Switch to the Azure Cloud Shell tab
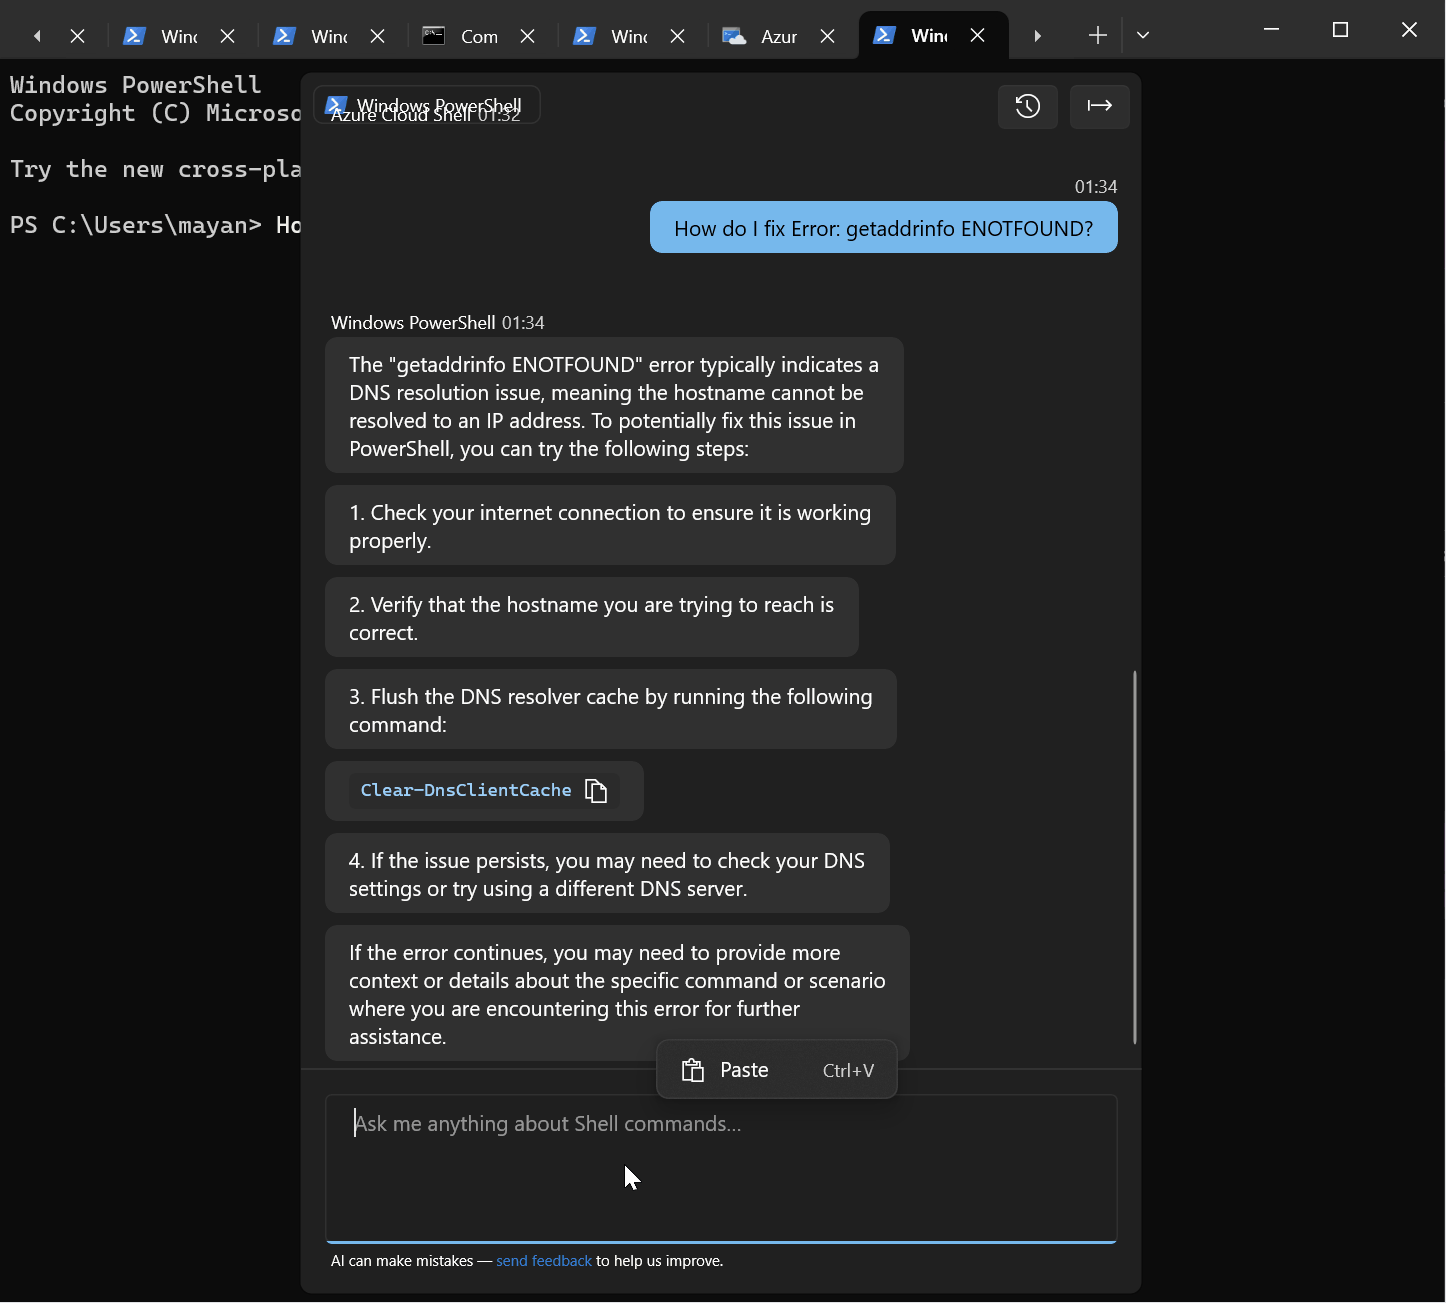This screenshot has height=1303, width=1446. click(x=782, y=36)
